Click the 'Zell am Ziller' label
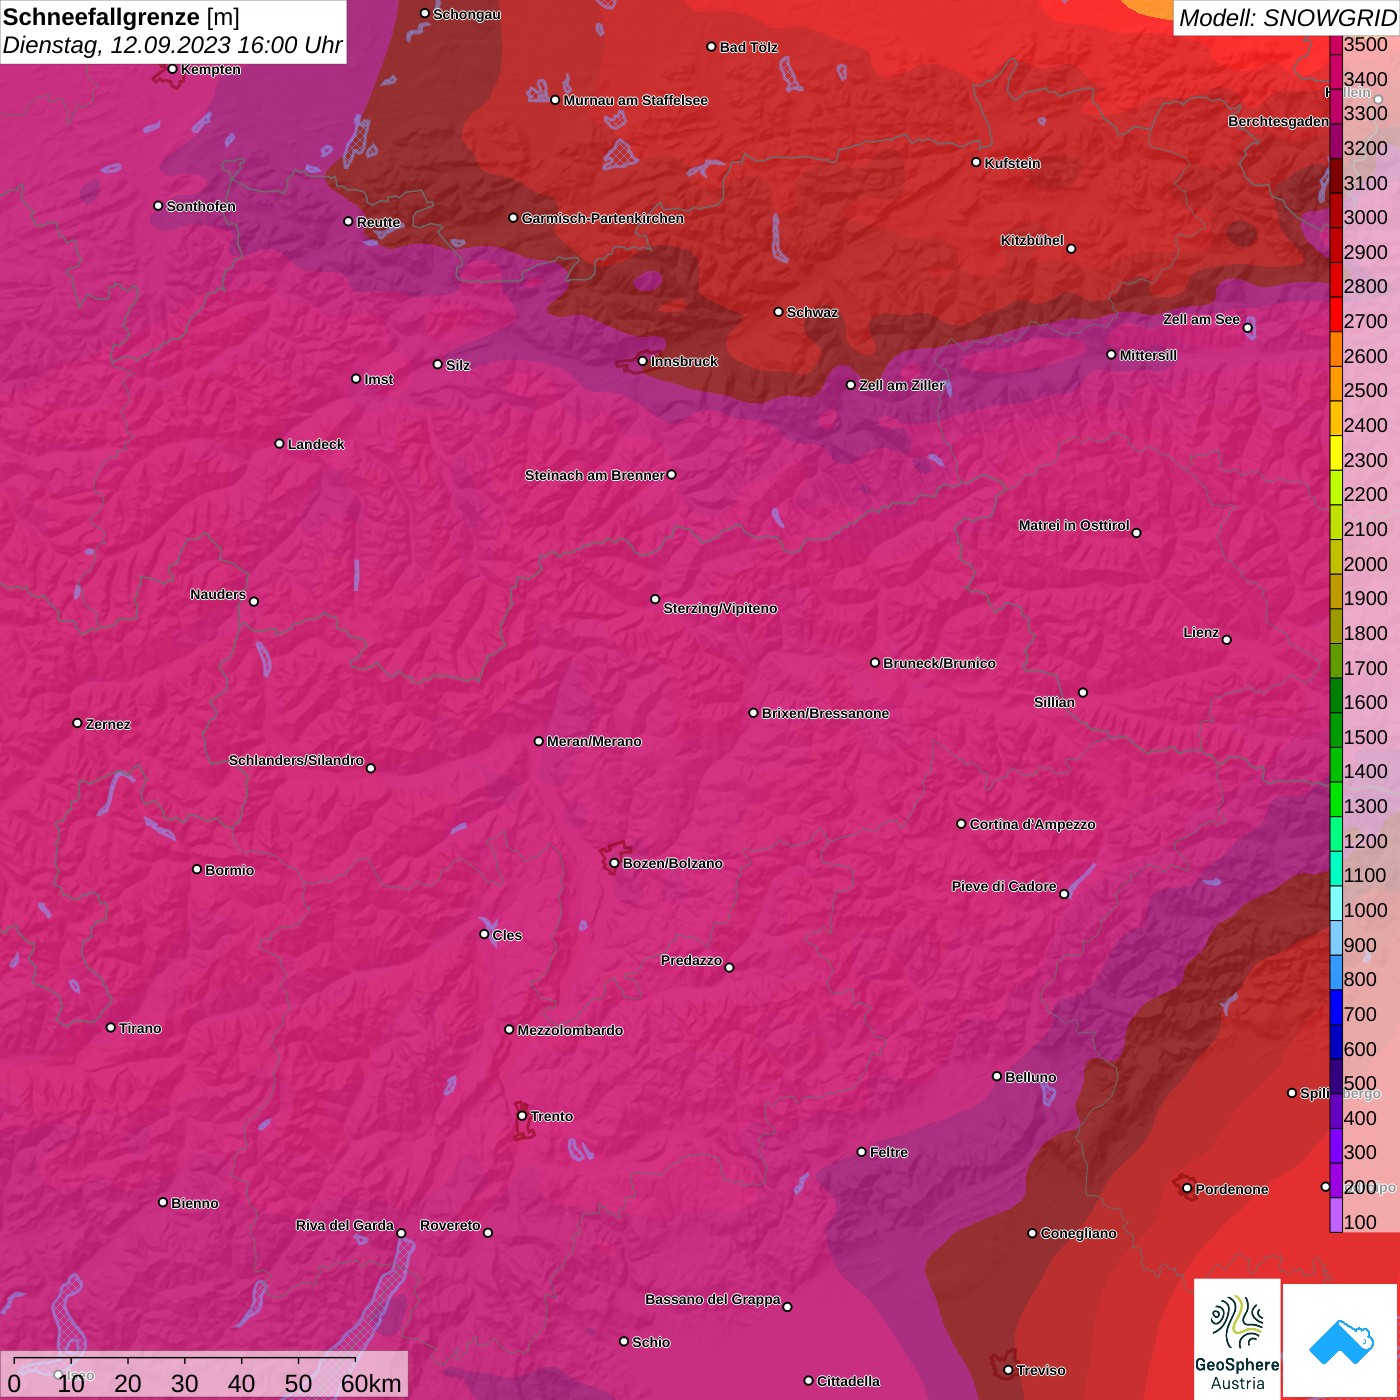This screenshot has height=1400, width=1400. point(901,385)
